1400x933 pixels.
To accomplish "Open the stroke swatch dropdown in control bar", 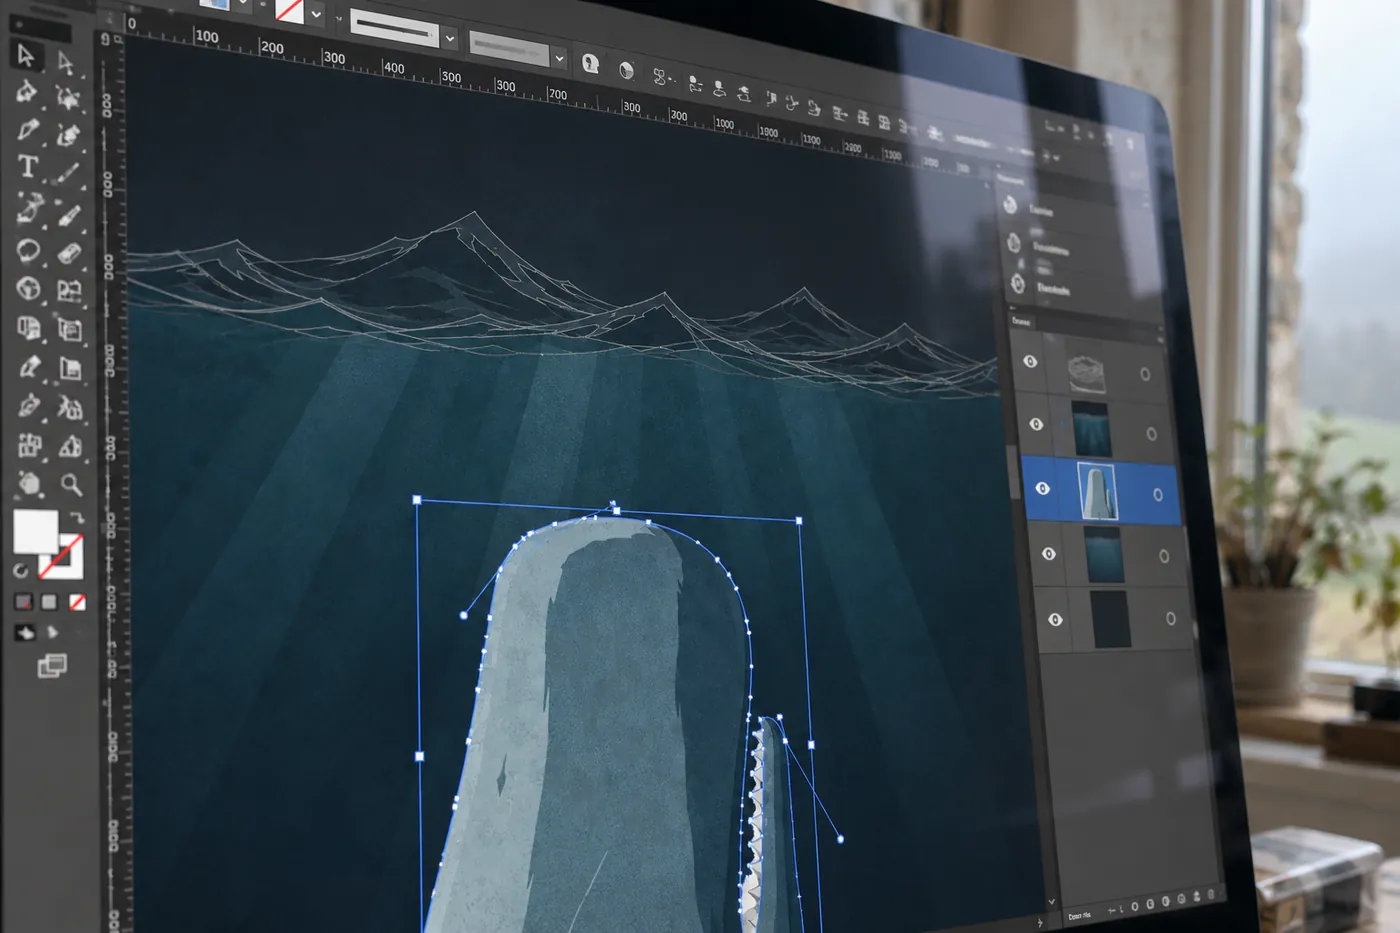I will tap(316, 14).
